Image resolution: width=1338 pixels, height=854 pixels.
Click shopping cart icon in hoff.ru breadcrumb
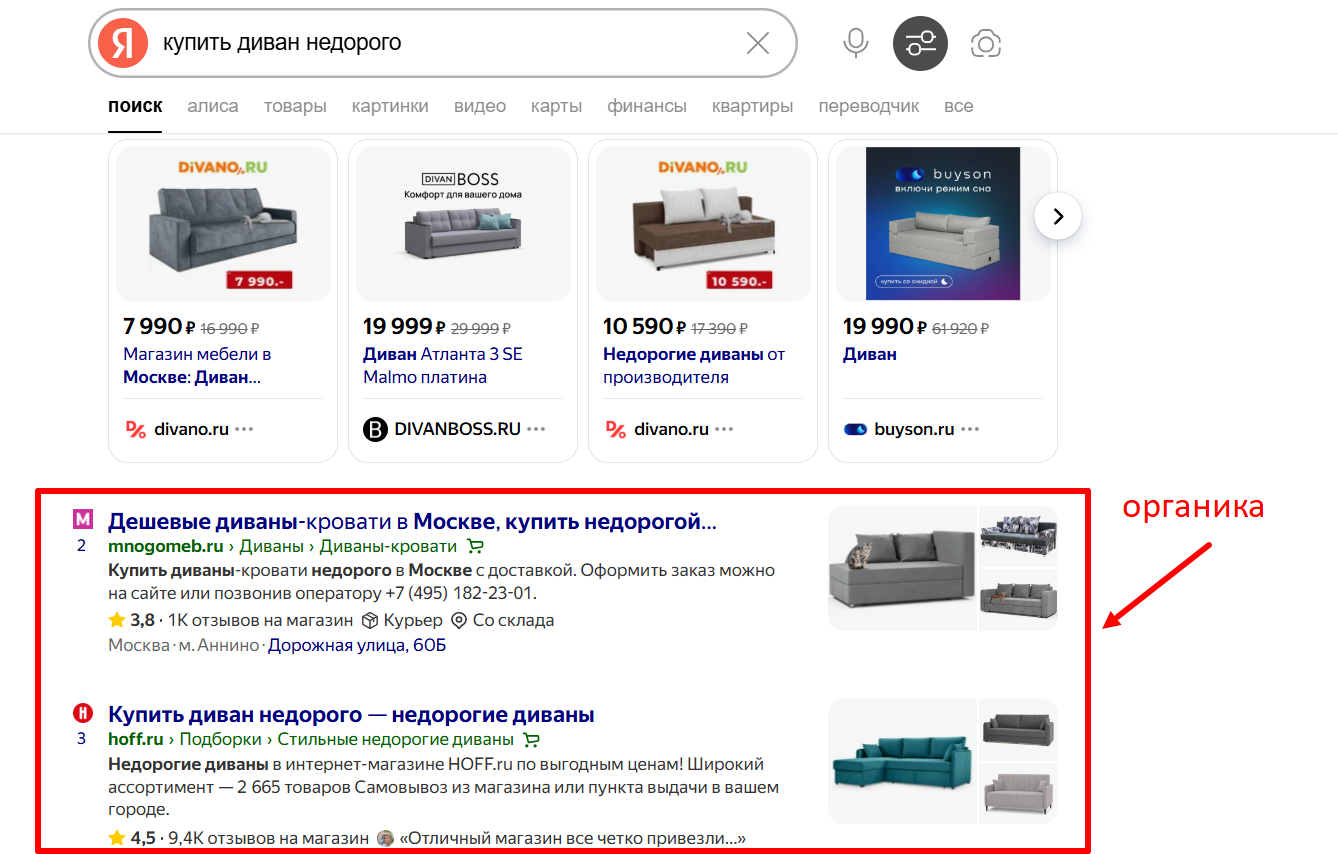(x=532, y=740)
